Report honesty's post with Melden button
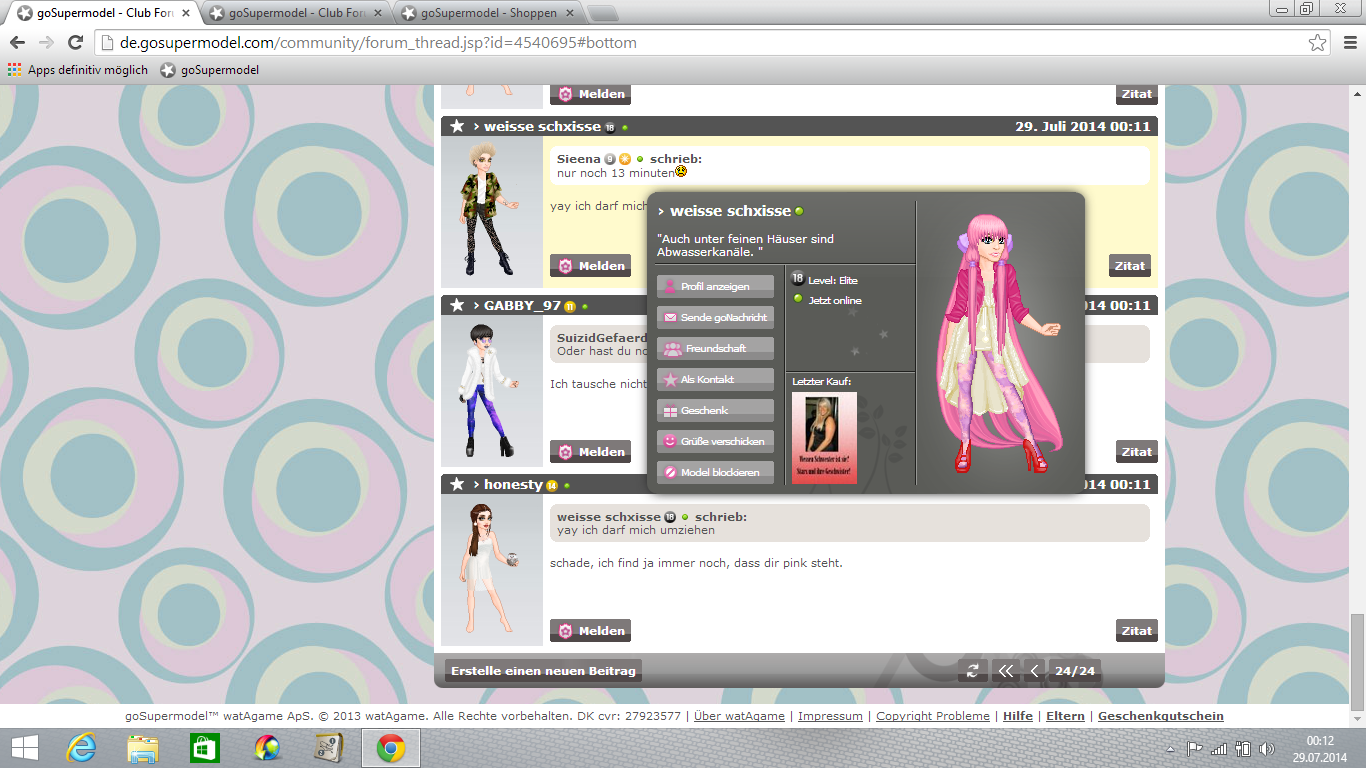 coord(590,631)
